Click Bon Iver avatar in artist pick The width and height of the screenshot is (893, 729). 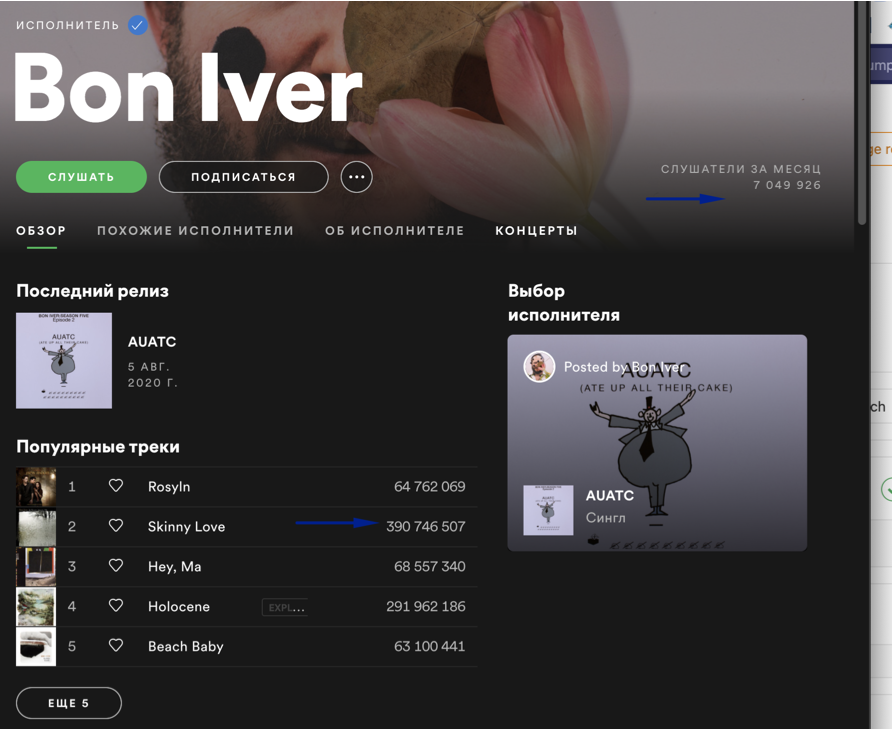pyautogui.click(x=539, y=367)
